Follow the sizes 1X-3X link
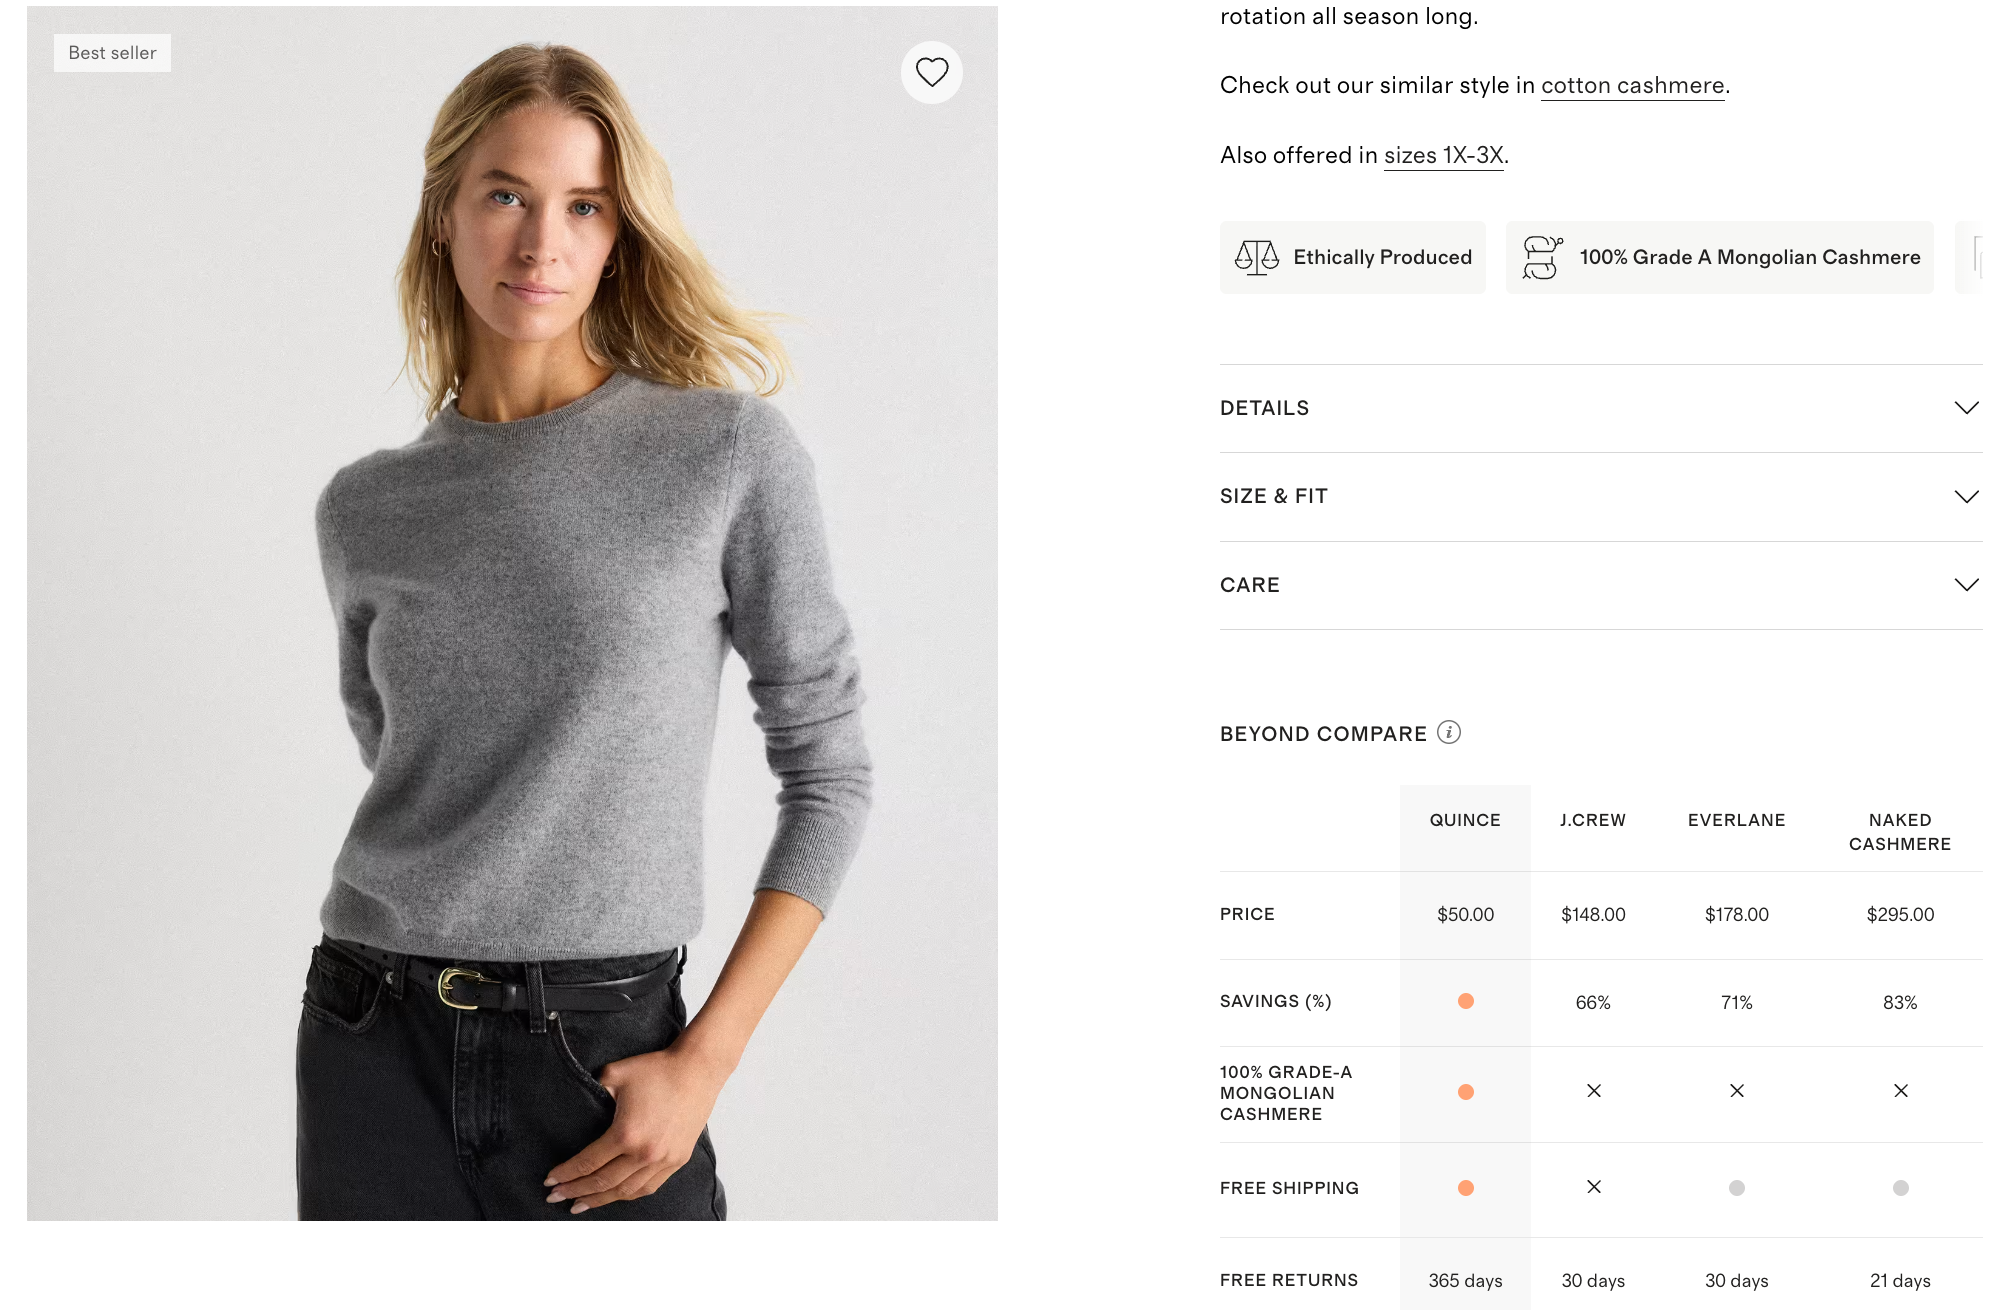The height and width of the screenshot is (1310, 2012). pos(1444,156)
